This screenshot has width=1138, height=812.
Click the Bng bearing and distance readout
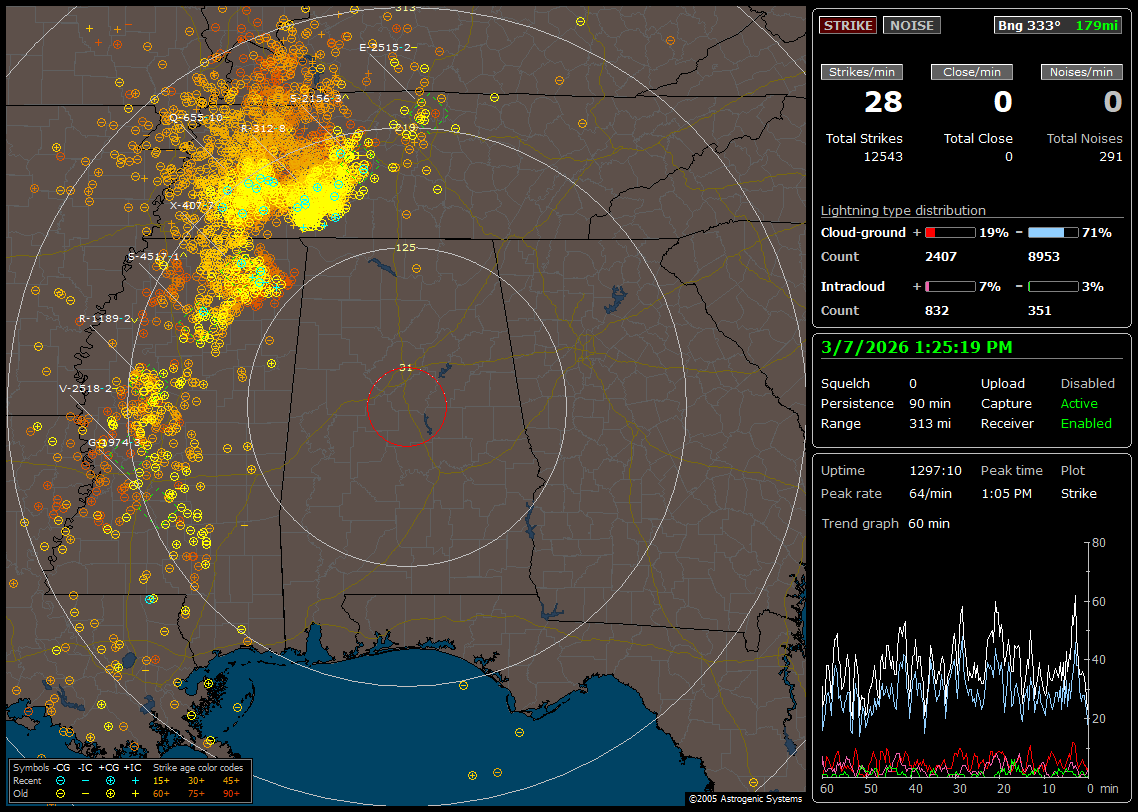1058,26
